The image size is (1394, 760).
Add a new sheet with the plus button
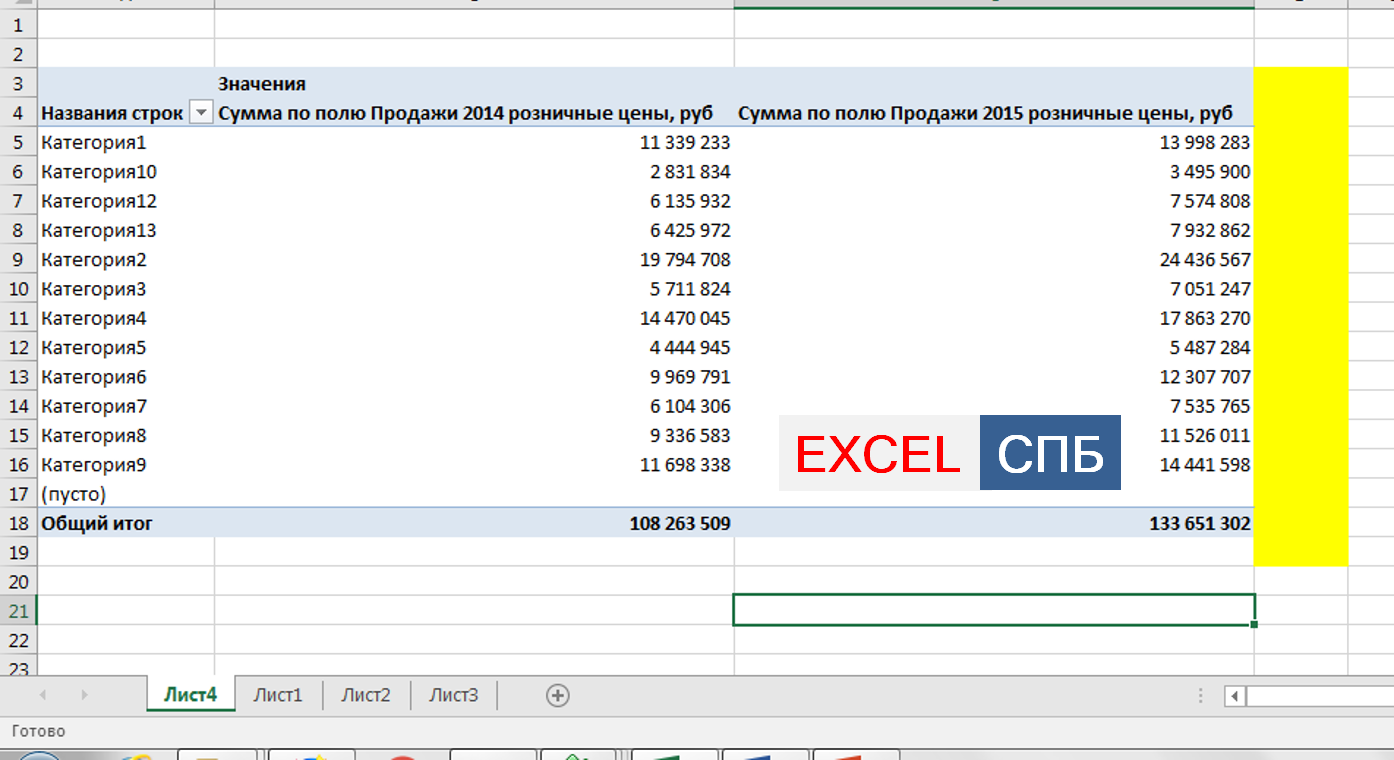click(x=558, y=696)
